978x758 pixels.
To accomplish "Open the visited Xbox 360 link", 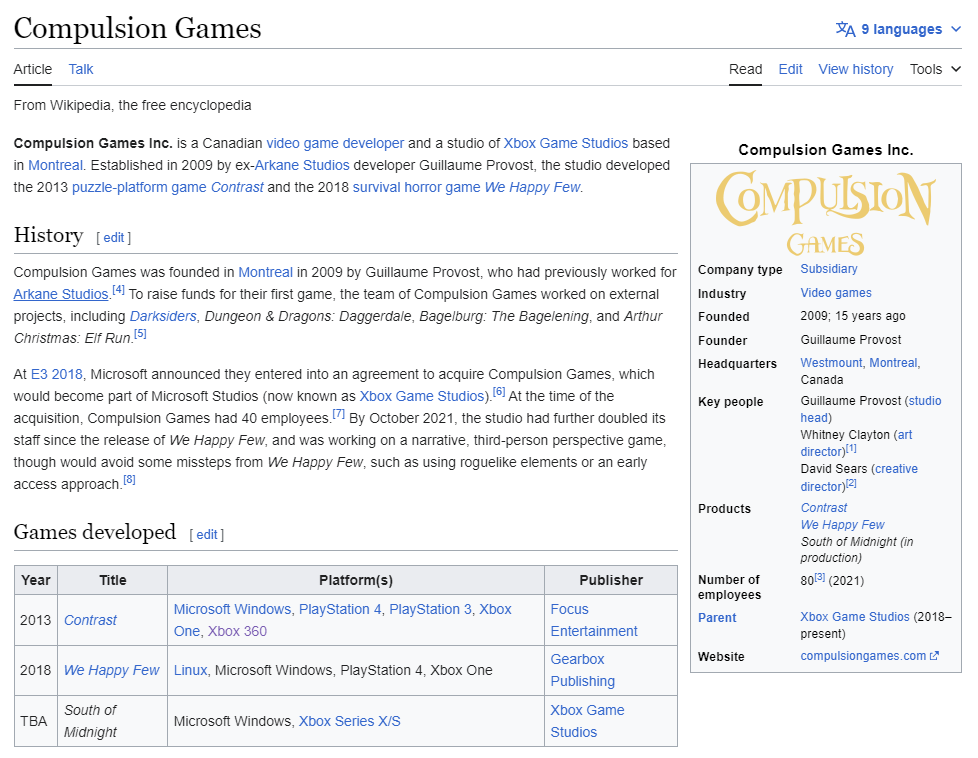I will click(237, 631).
